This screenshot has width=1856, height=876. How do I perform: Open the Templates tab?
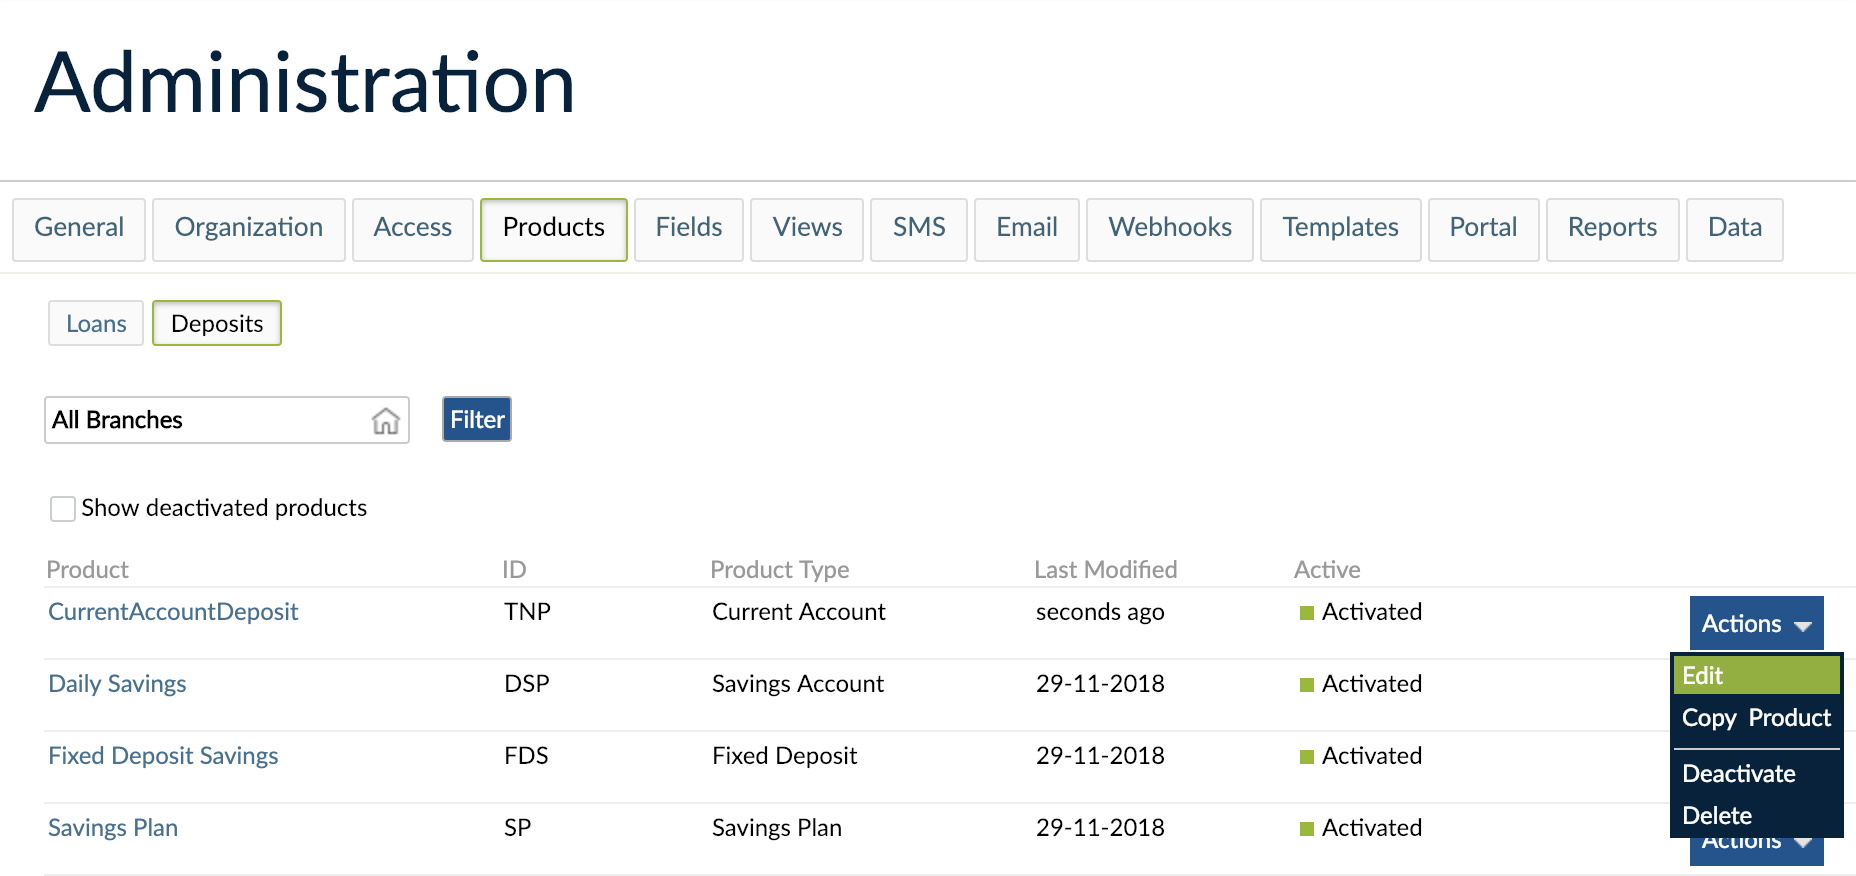(1341, 229)
